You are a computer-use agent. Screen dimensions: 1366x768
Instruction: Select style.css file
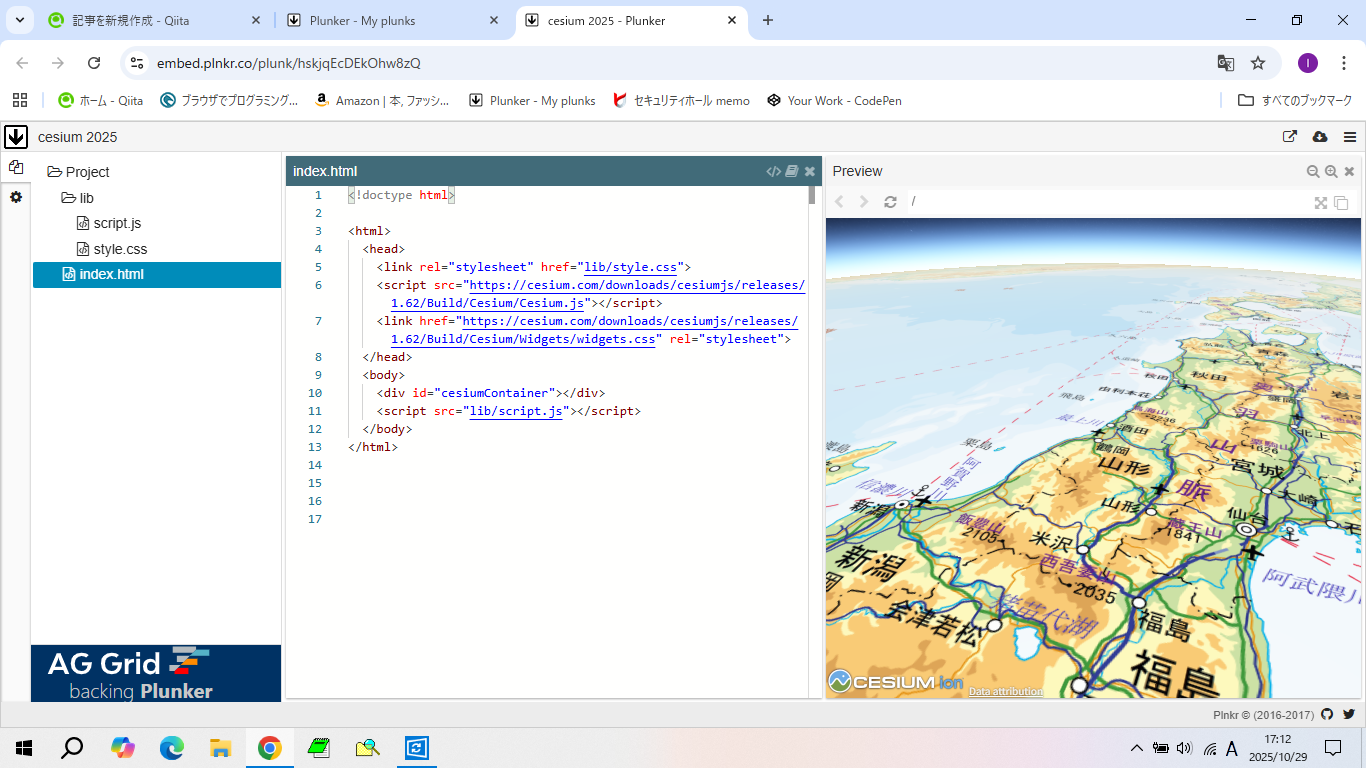119,249
